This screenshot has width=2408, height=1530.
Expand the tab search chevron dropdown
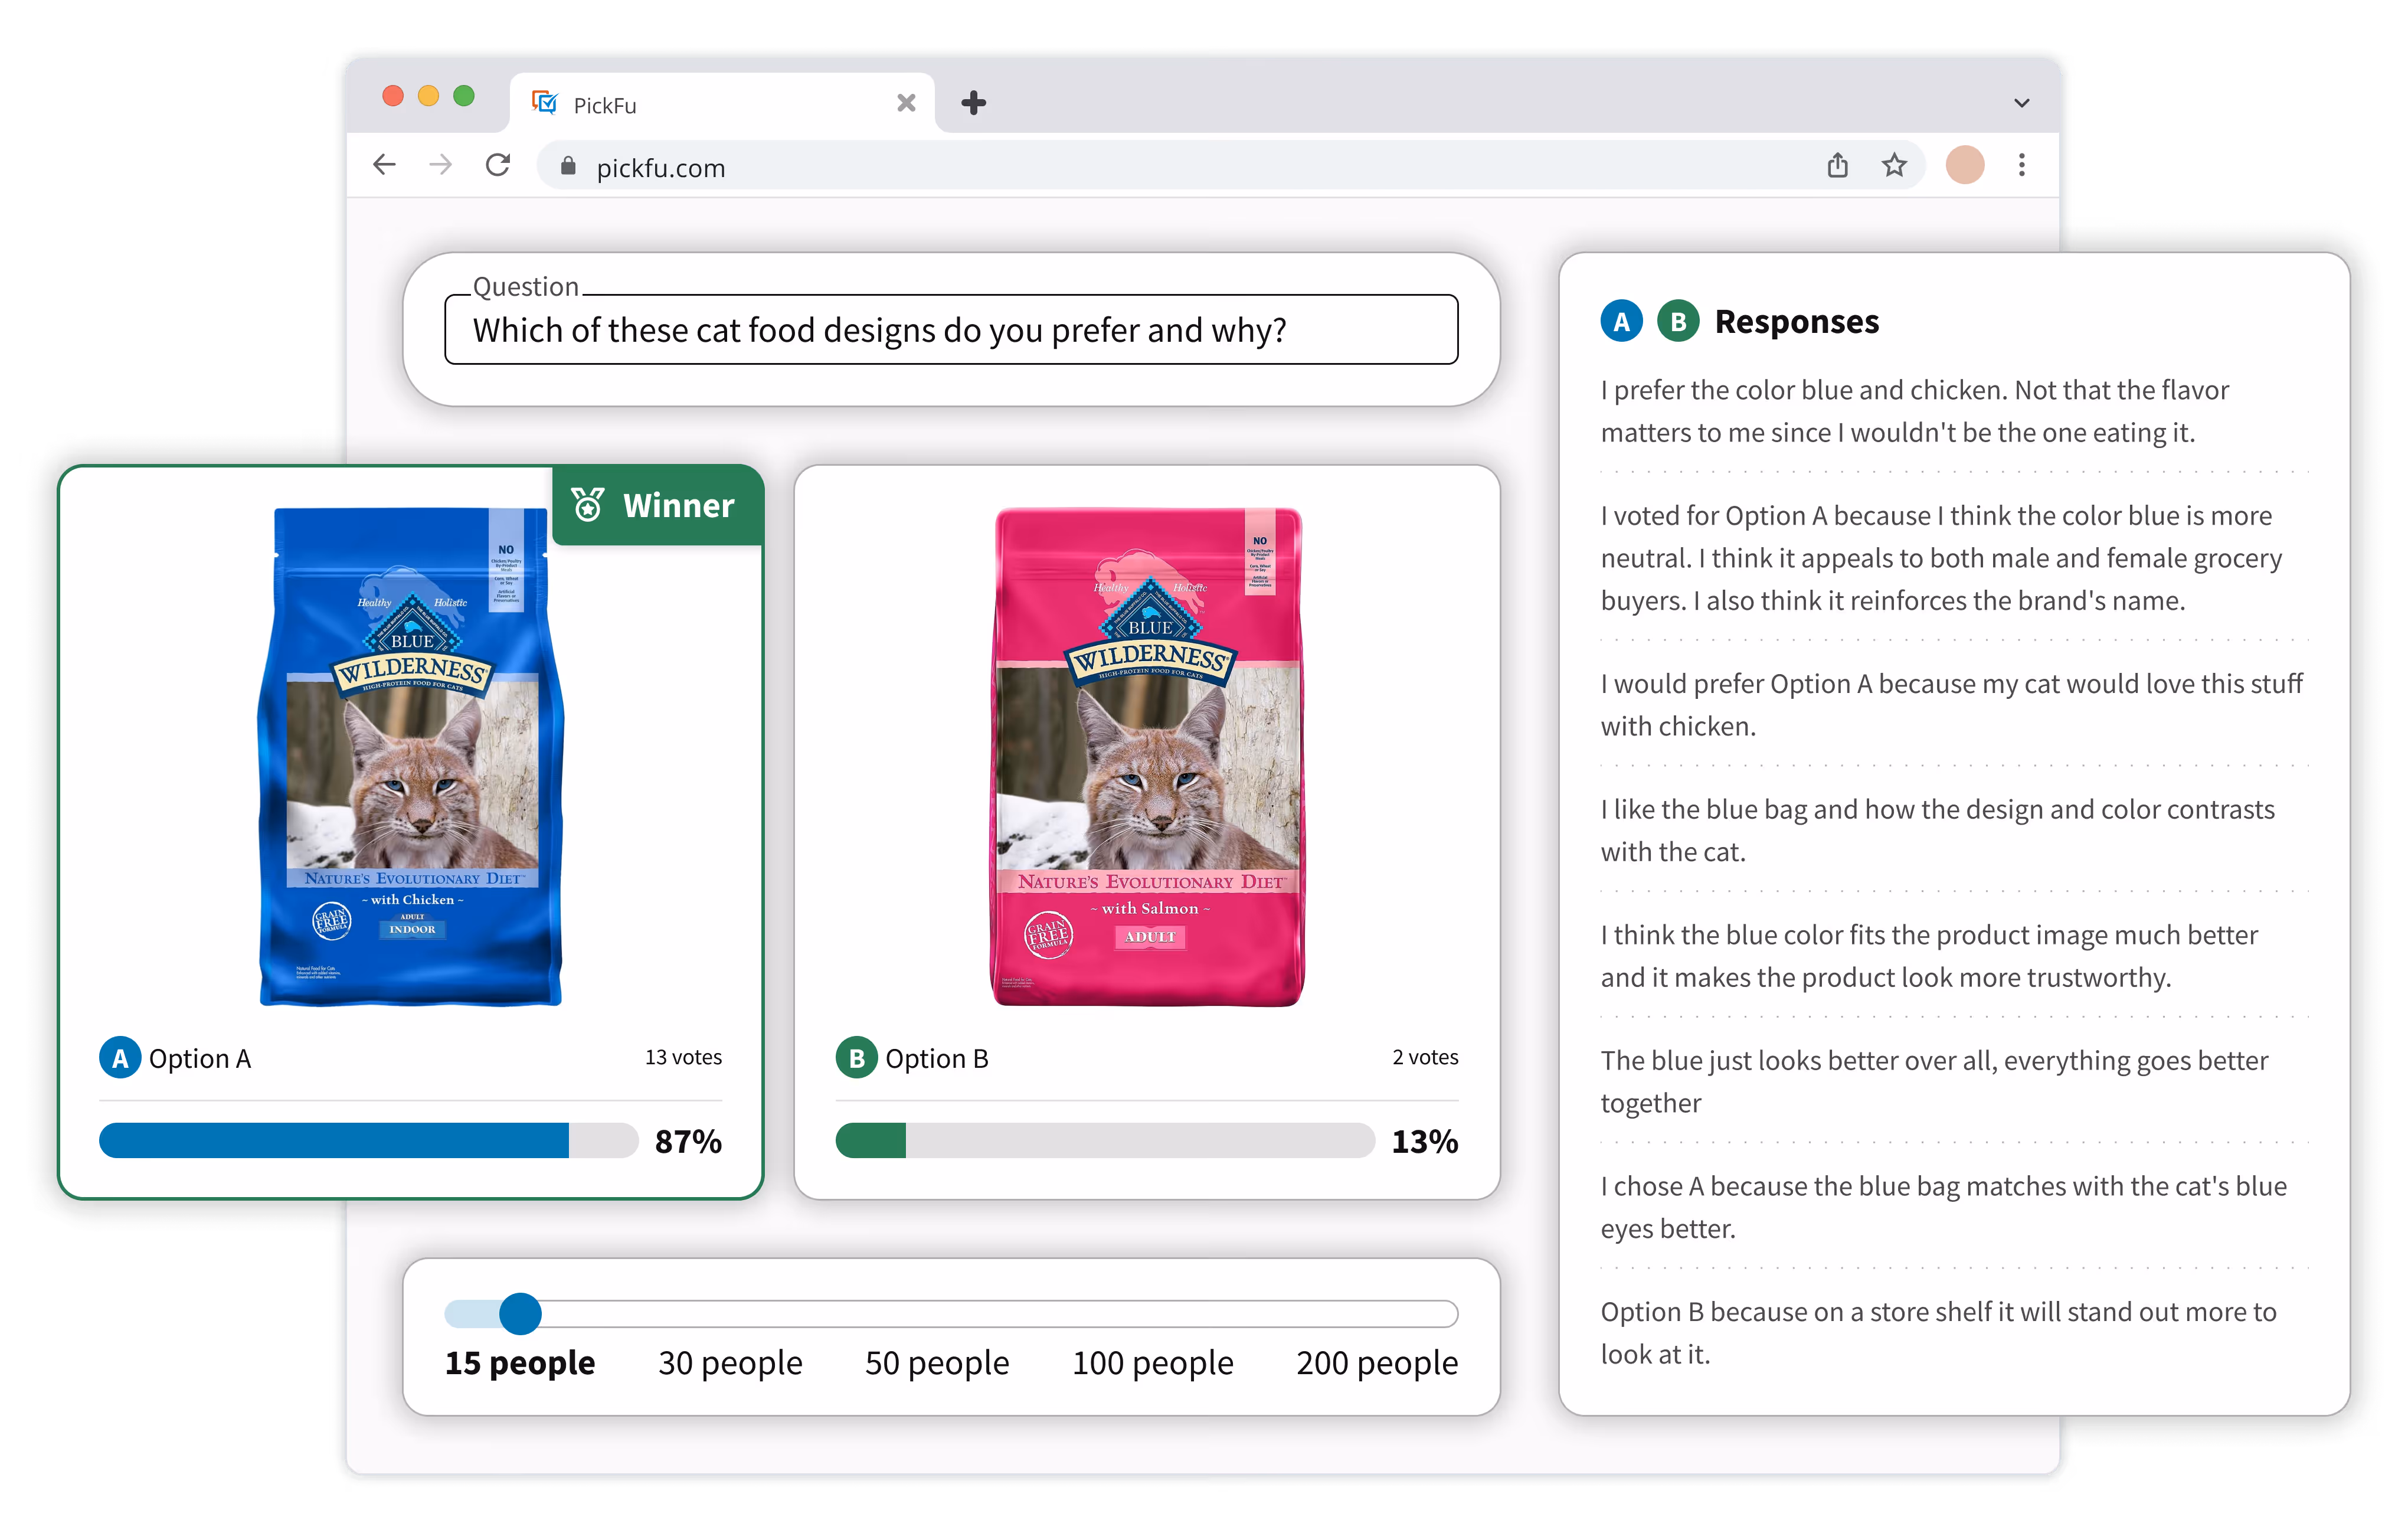point(2021,103)
